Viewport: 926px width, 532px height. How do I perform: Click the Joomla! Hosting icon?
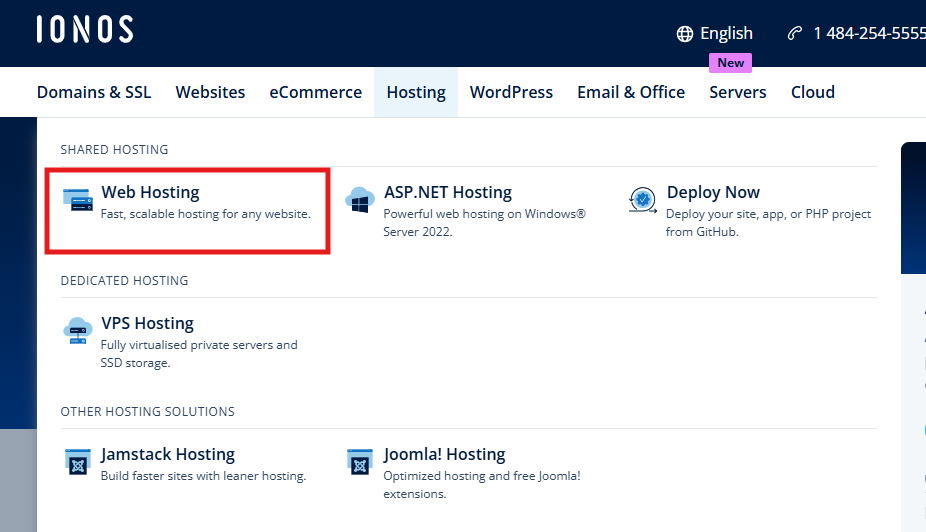click(360, 462)
